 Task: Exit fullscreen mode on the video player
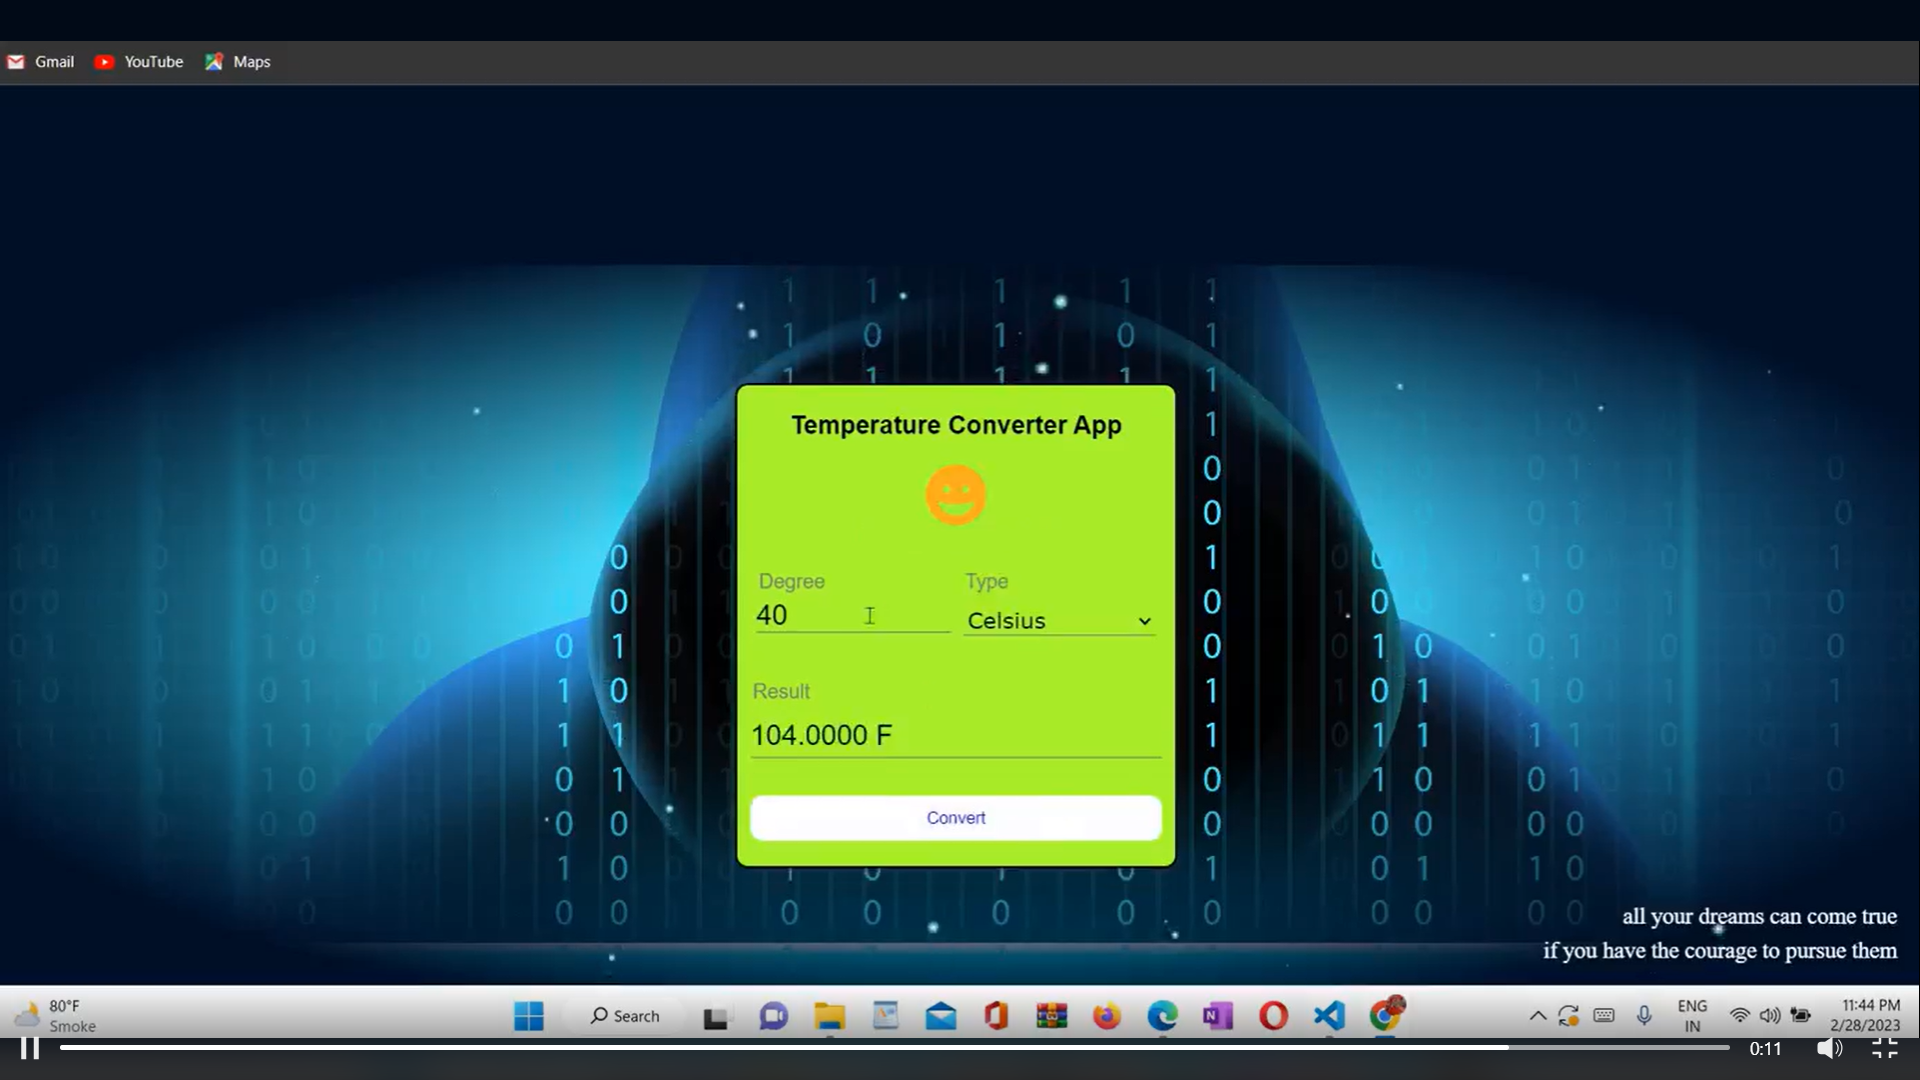tap(1887, 1048)
